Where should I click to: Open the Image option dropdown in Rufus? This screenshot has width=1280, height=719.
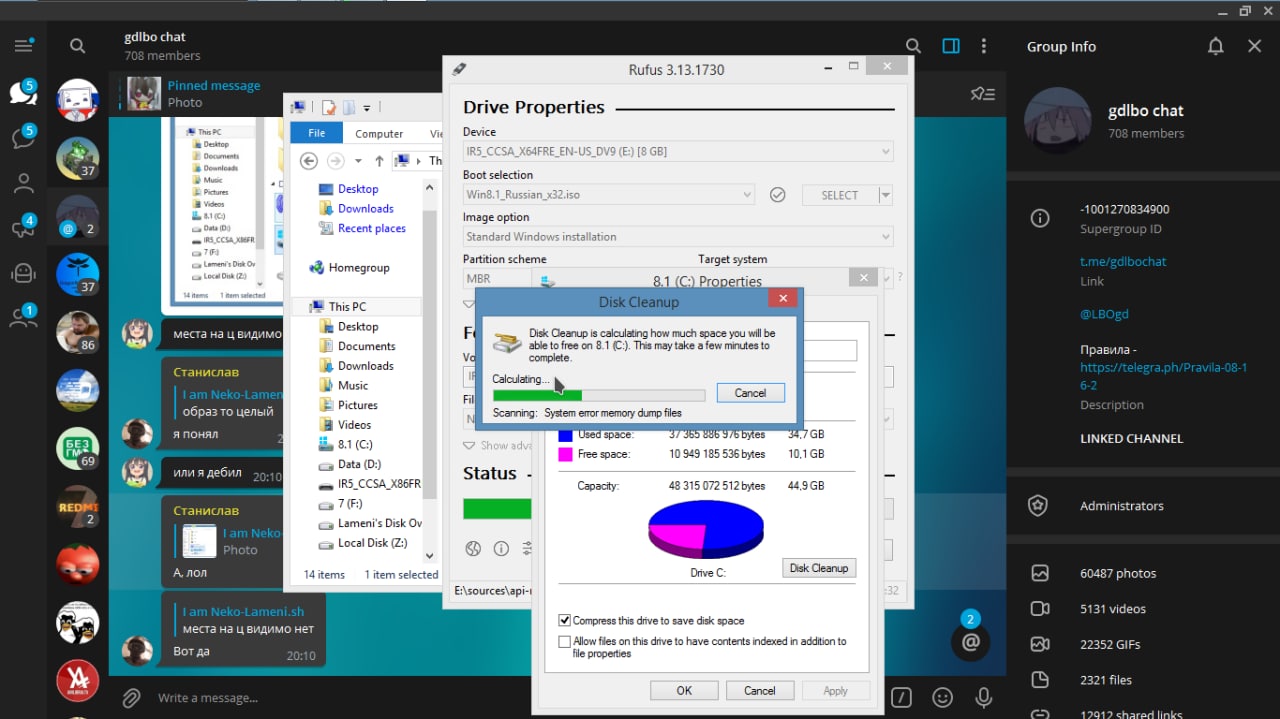click(677, 237)
